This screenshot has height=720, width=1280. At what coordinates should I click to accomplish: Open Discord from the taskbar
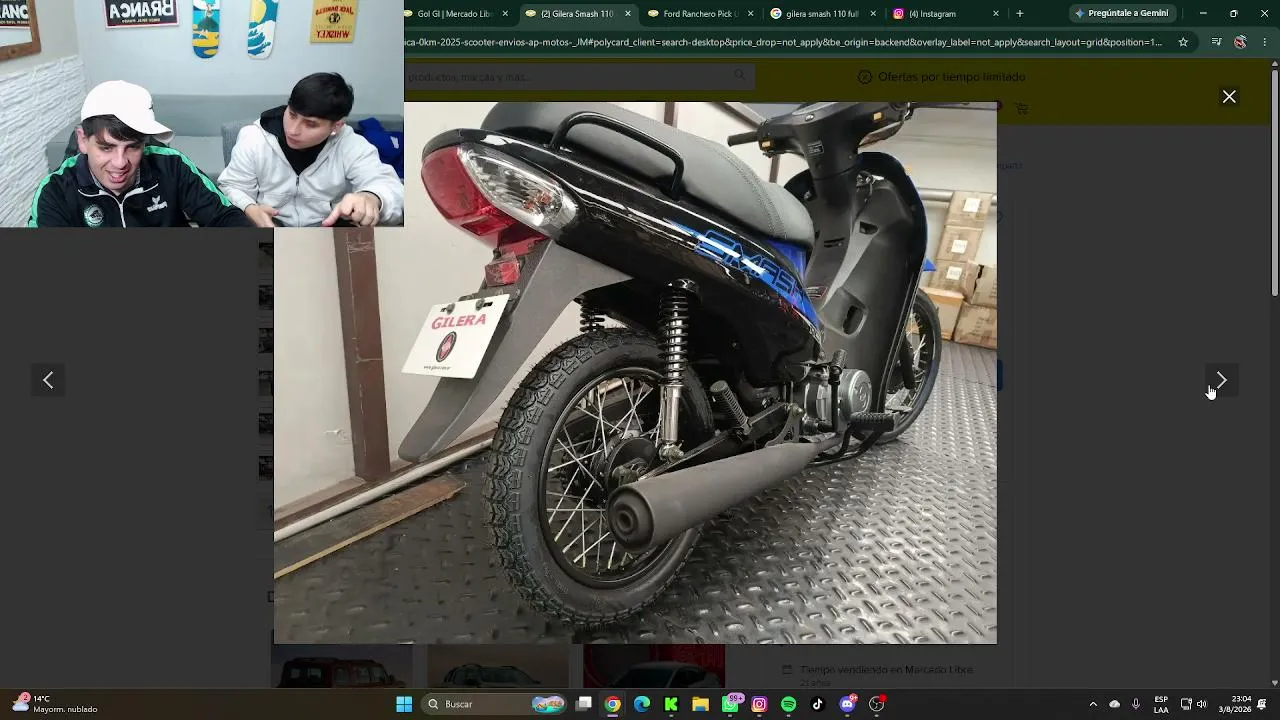coord(847,704)
